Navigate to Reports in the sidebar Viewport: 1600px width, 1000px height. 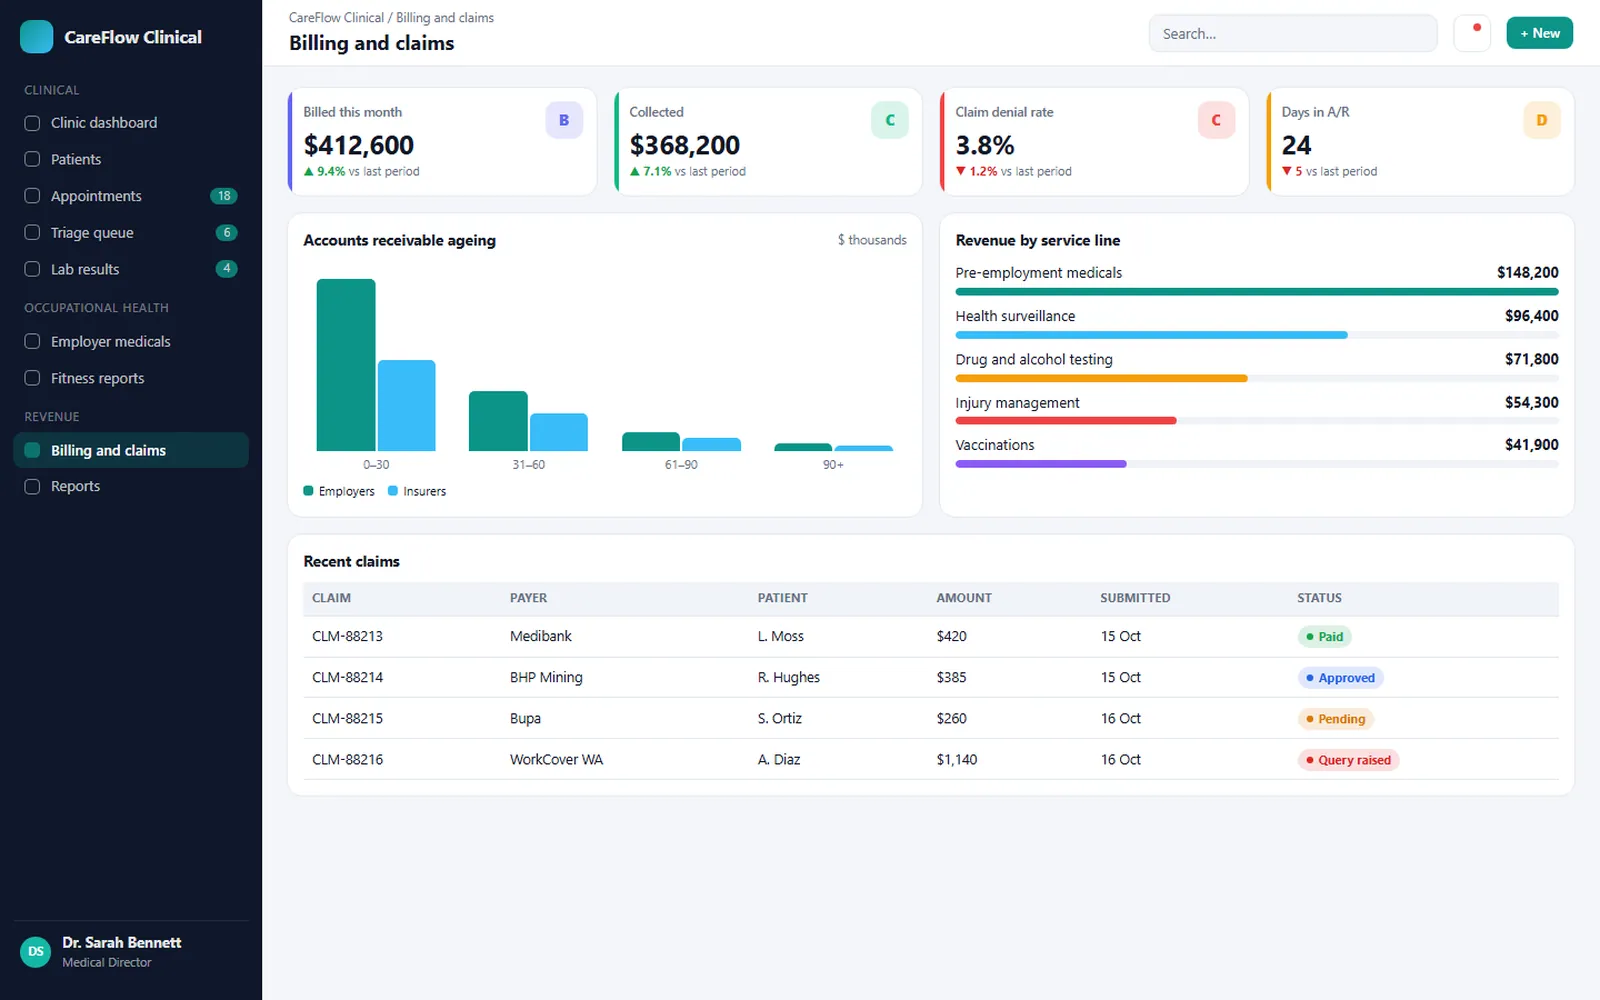tap(131, 486)
